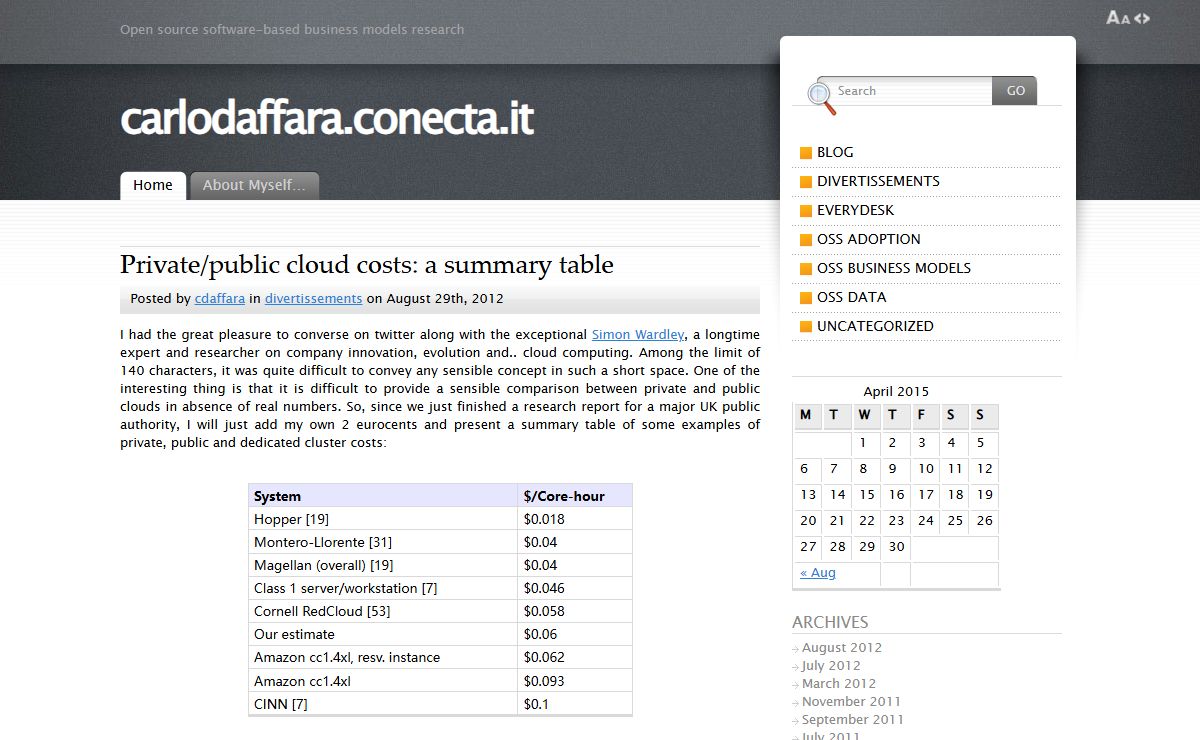The image size is (1200, 740).
Task: Open the July 2012 archive
Action: [831, 666]
